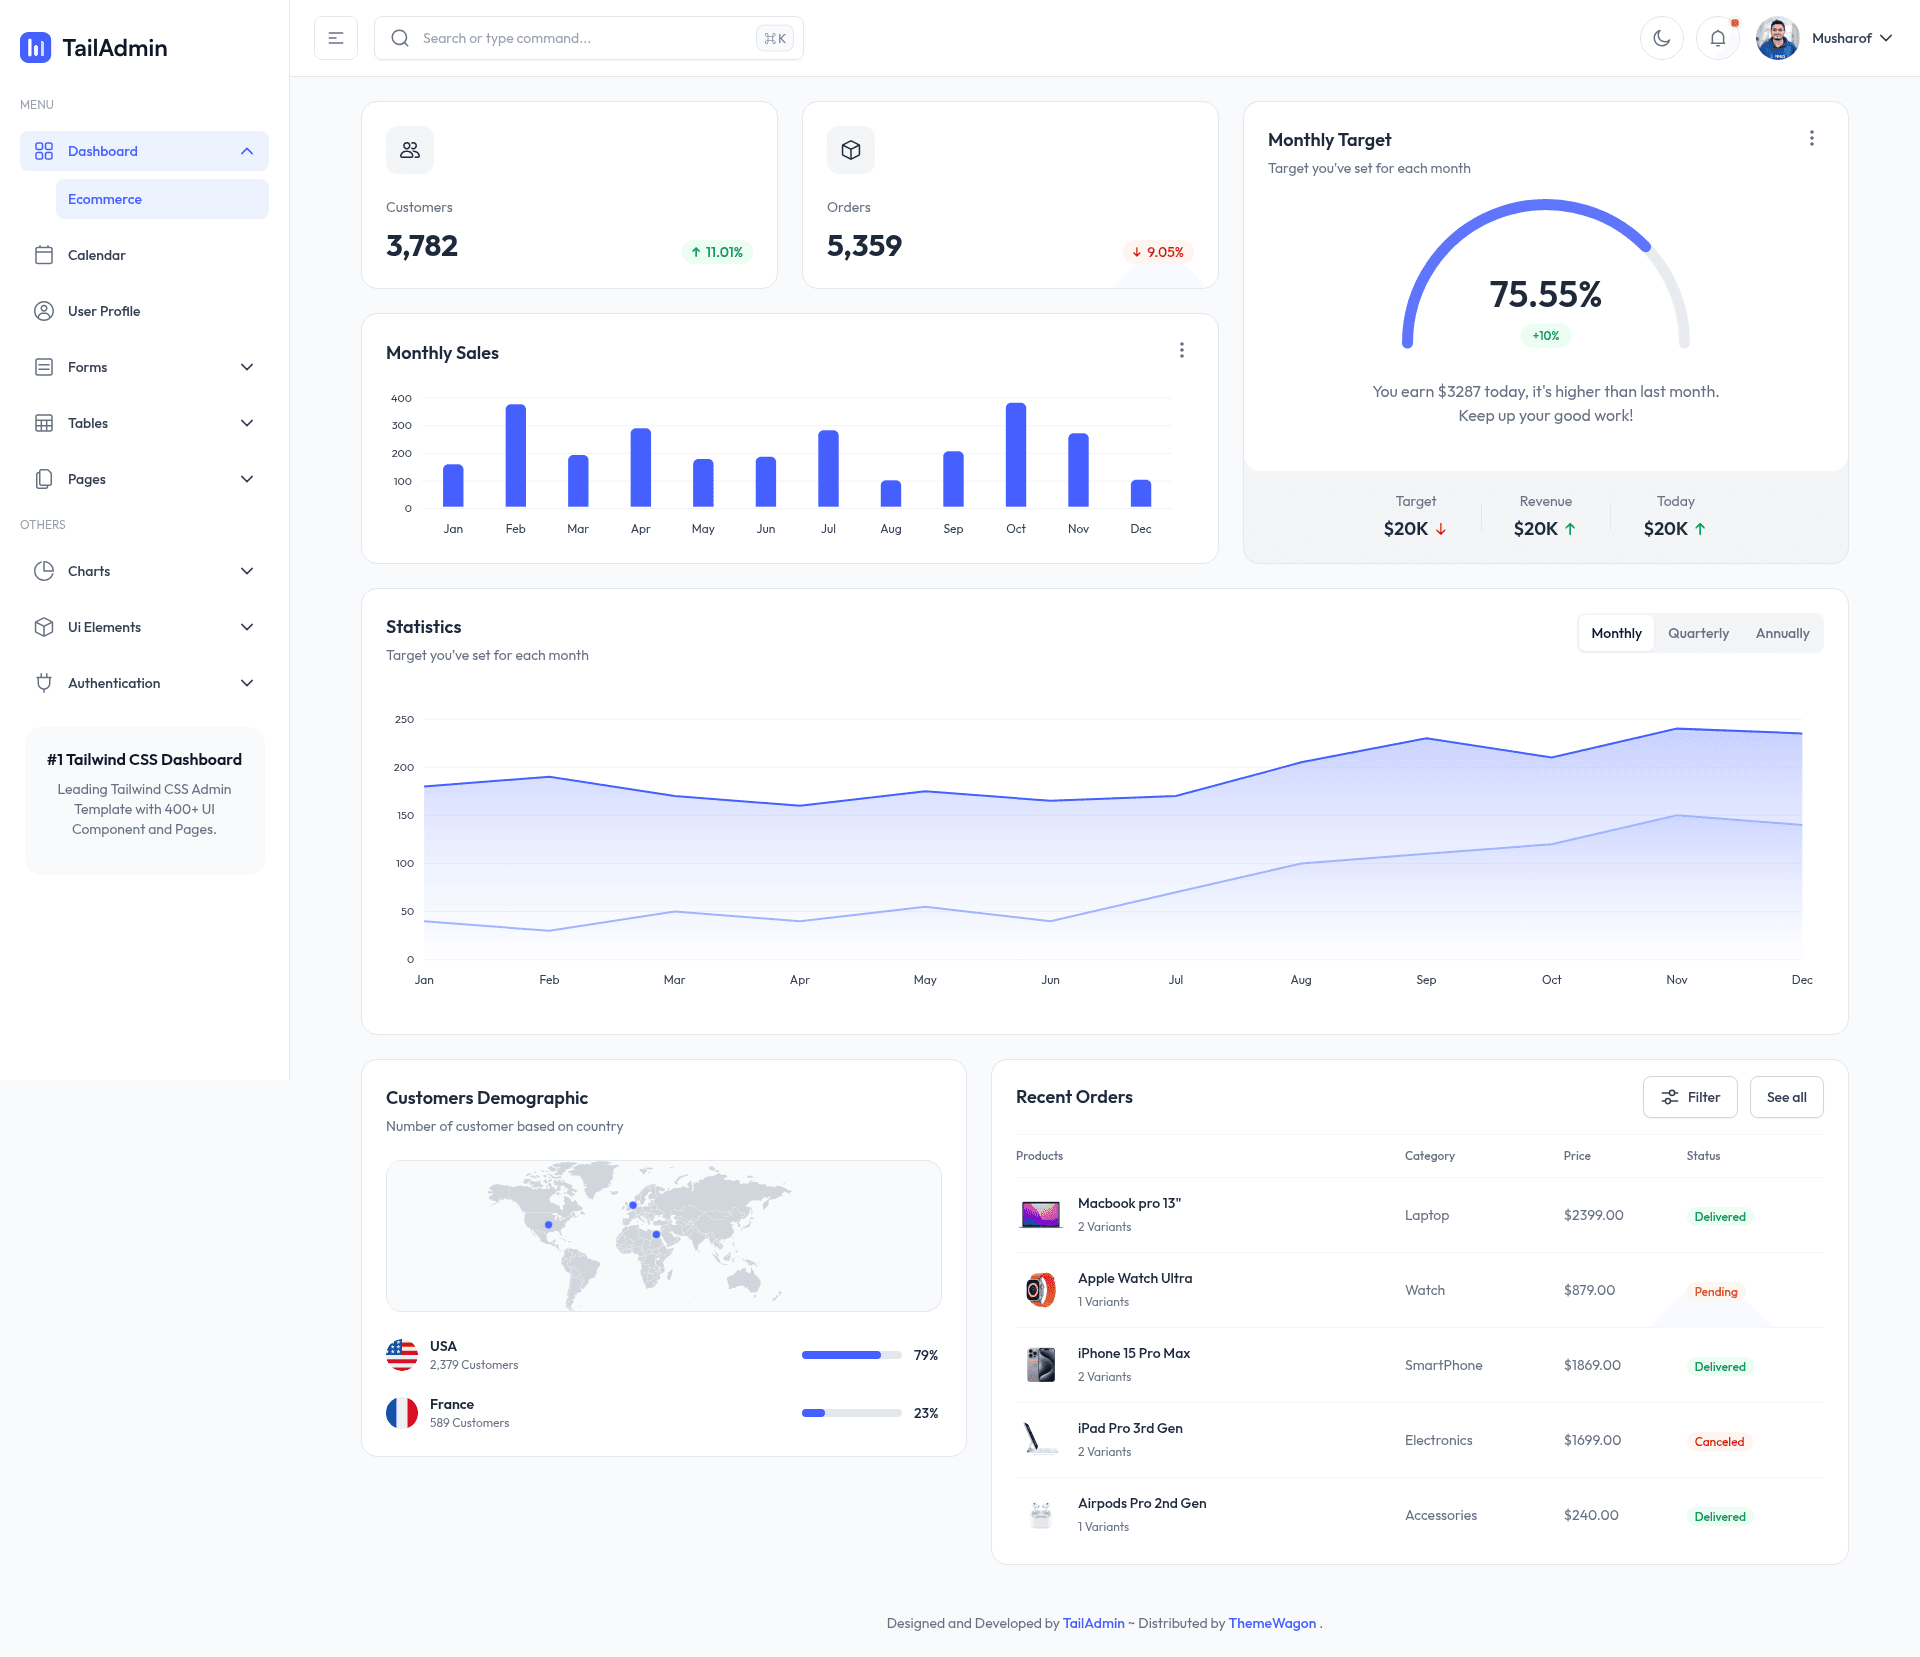This screenshot has height=1657, width=1920.
Task: Click the USA flag icon
Action: pos(402,1355)
